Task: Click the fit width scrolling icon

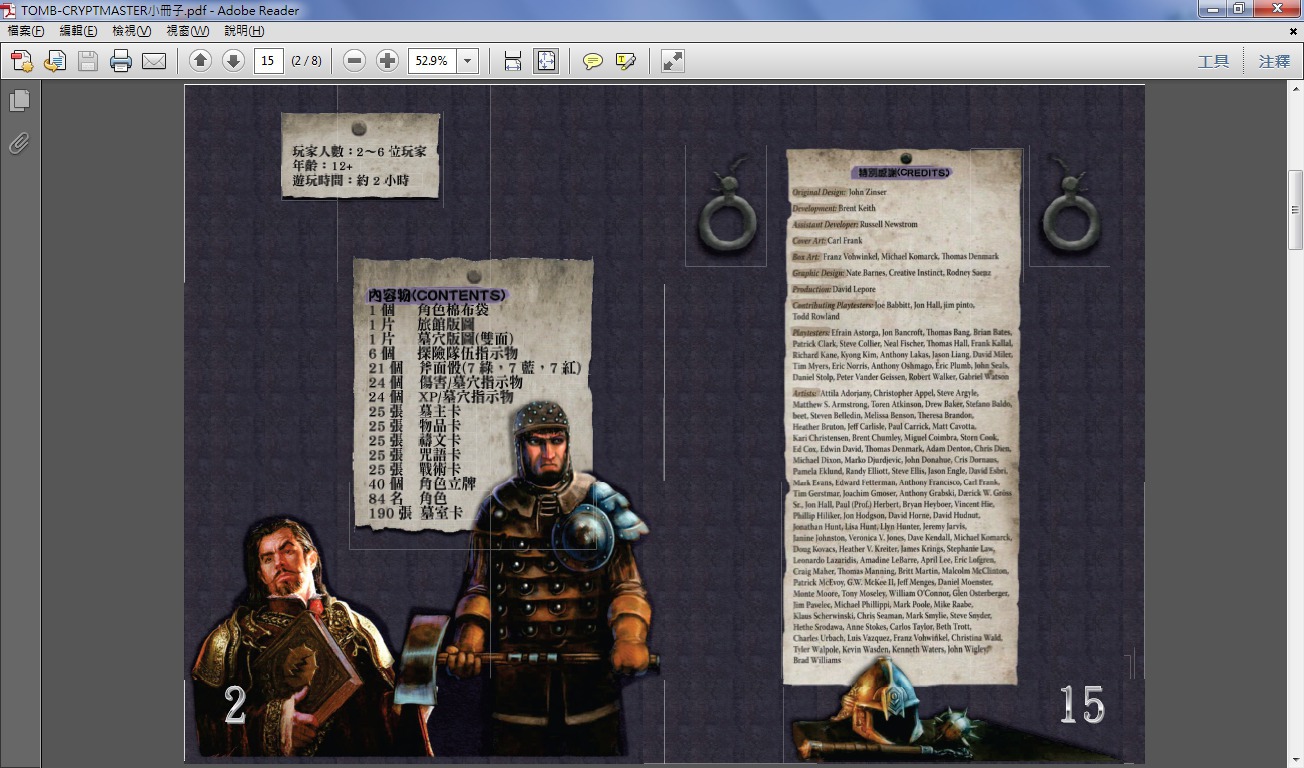Action: tap(513, 61)
